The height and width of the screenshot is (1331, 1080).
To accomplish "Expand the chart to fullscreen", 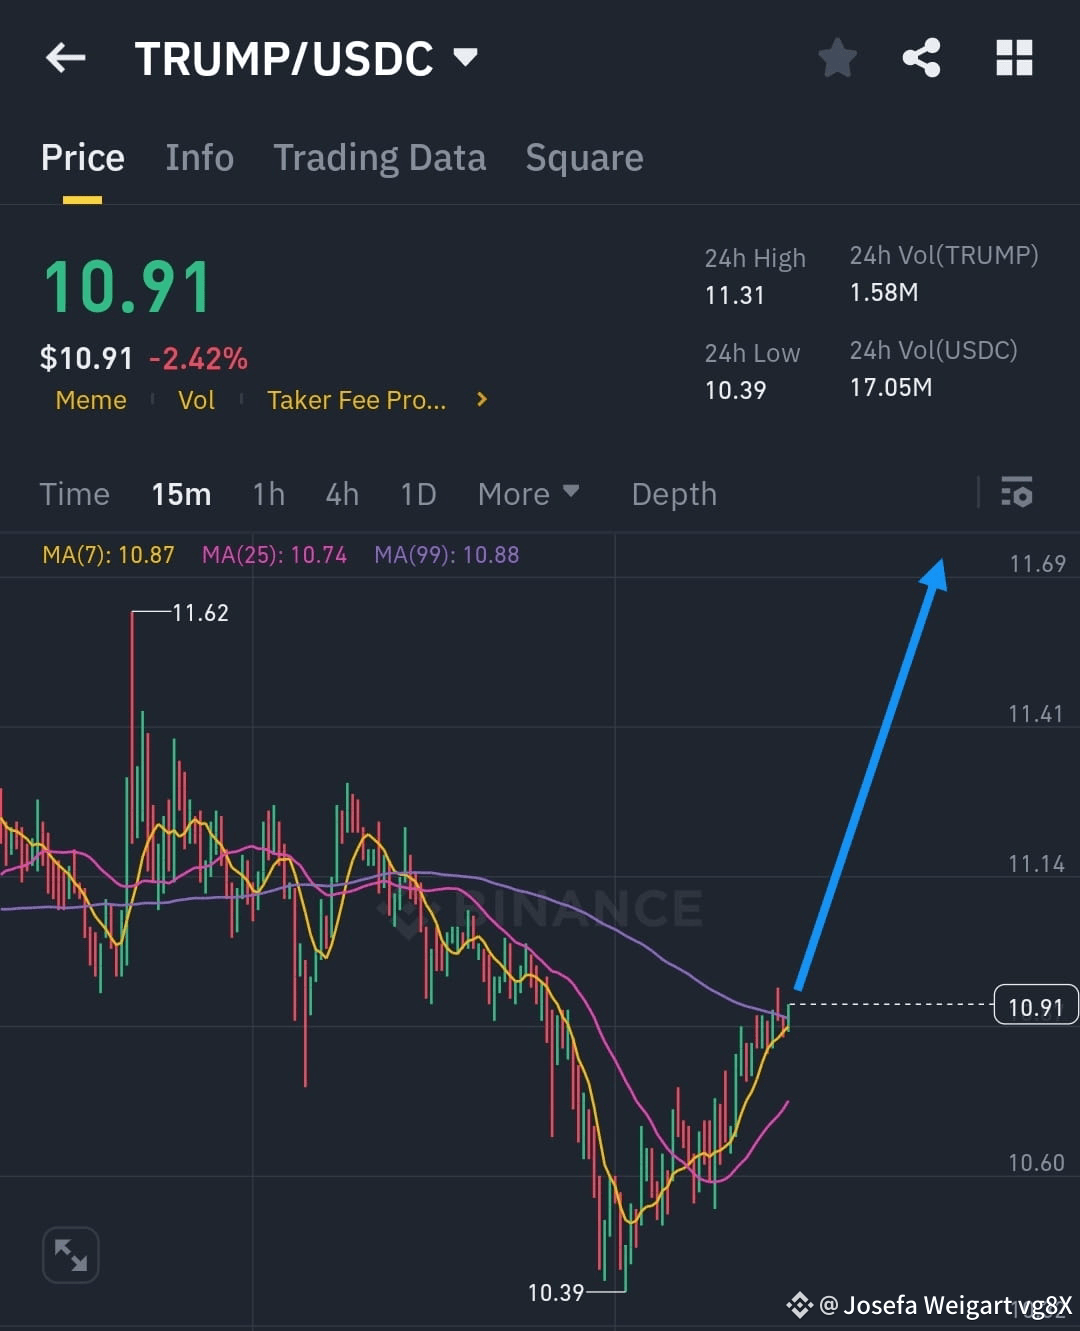I will [70, 1253].
